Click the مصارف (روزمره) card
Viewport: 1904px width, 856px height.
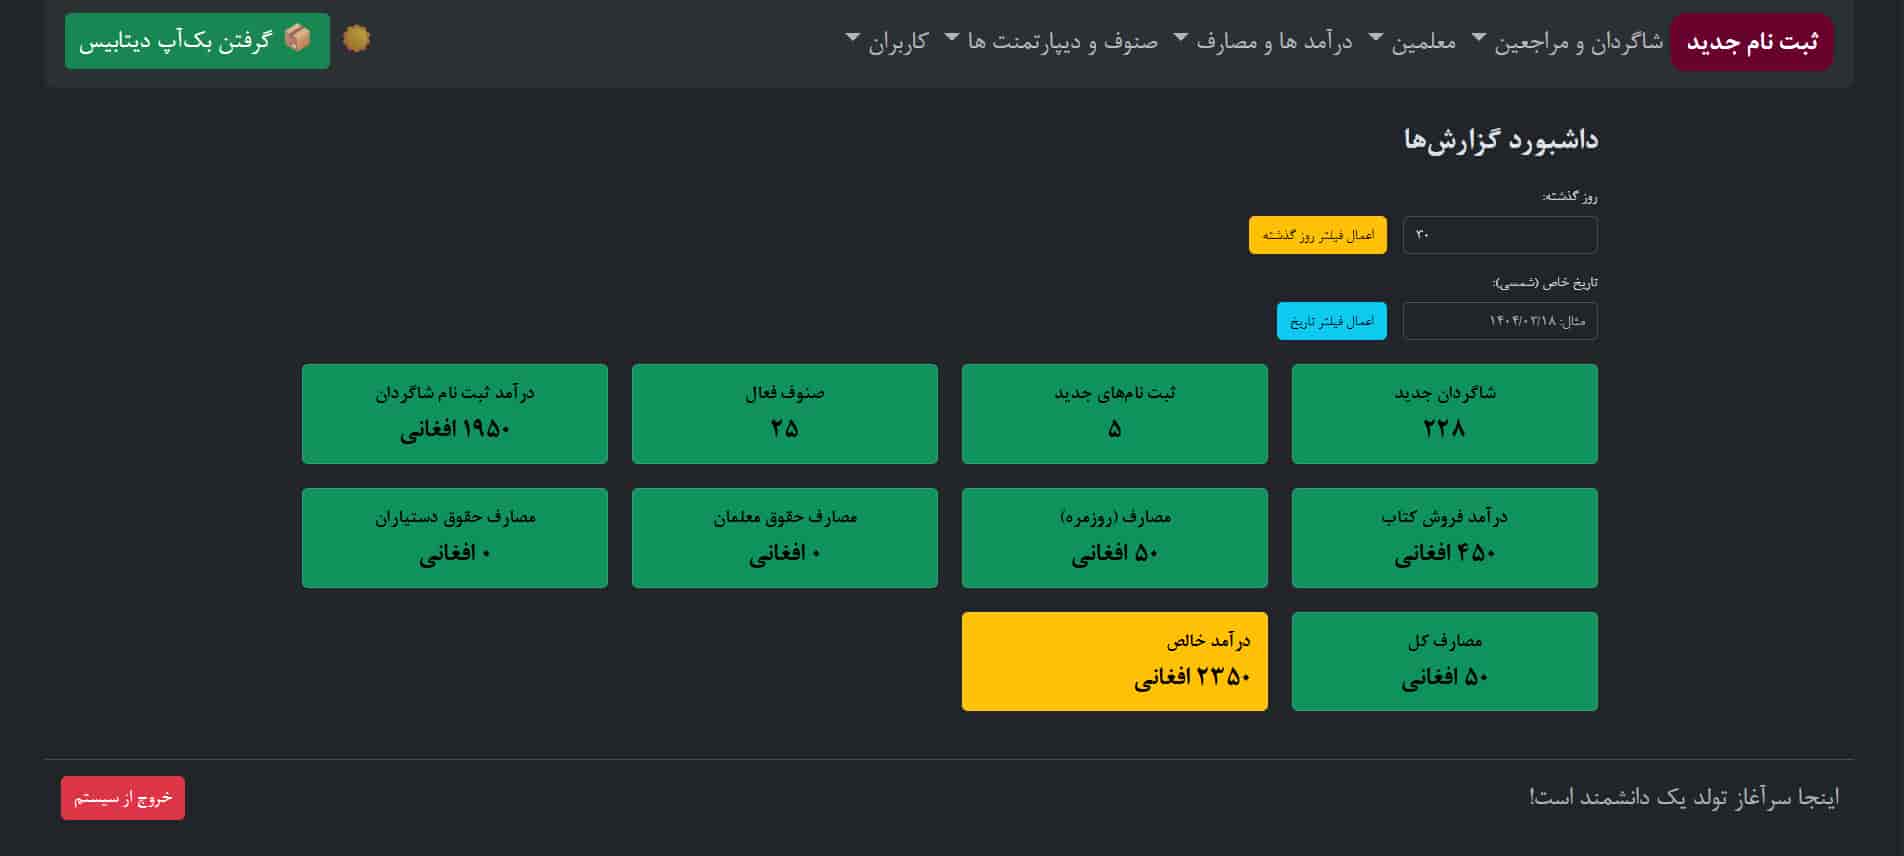tap(1115, 538)
